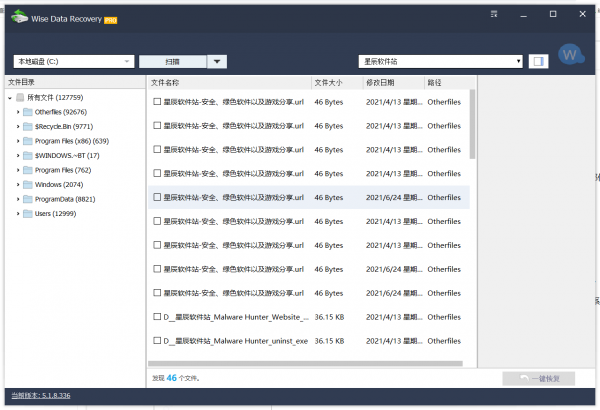Click the found-files count 46 in status line

(x=171, y=378)
